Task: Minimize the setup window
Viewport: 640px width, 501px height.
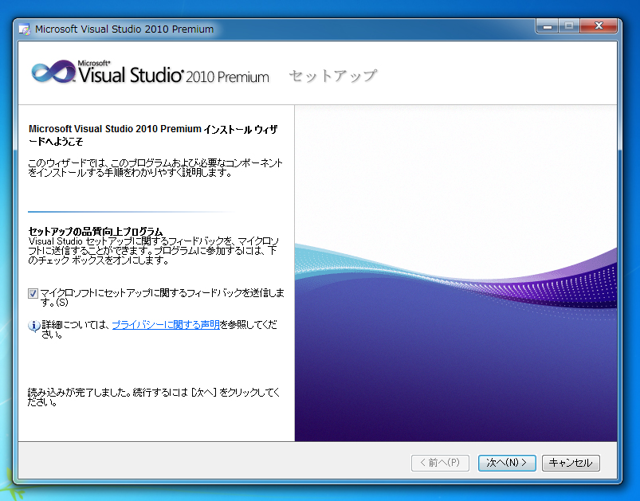Action: pyautogui.click(x=547, y=26)
